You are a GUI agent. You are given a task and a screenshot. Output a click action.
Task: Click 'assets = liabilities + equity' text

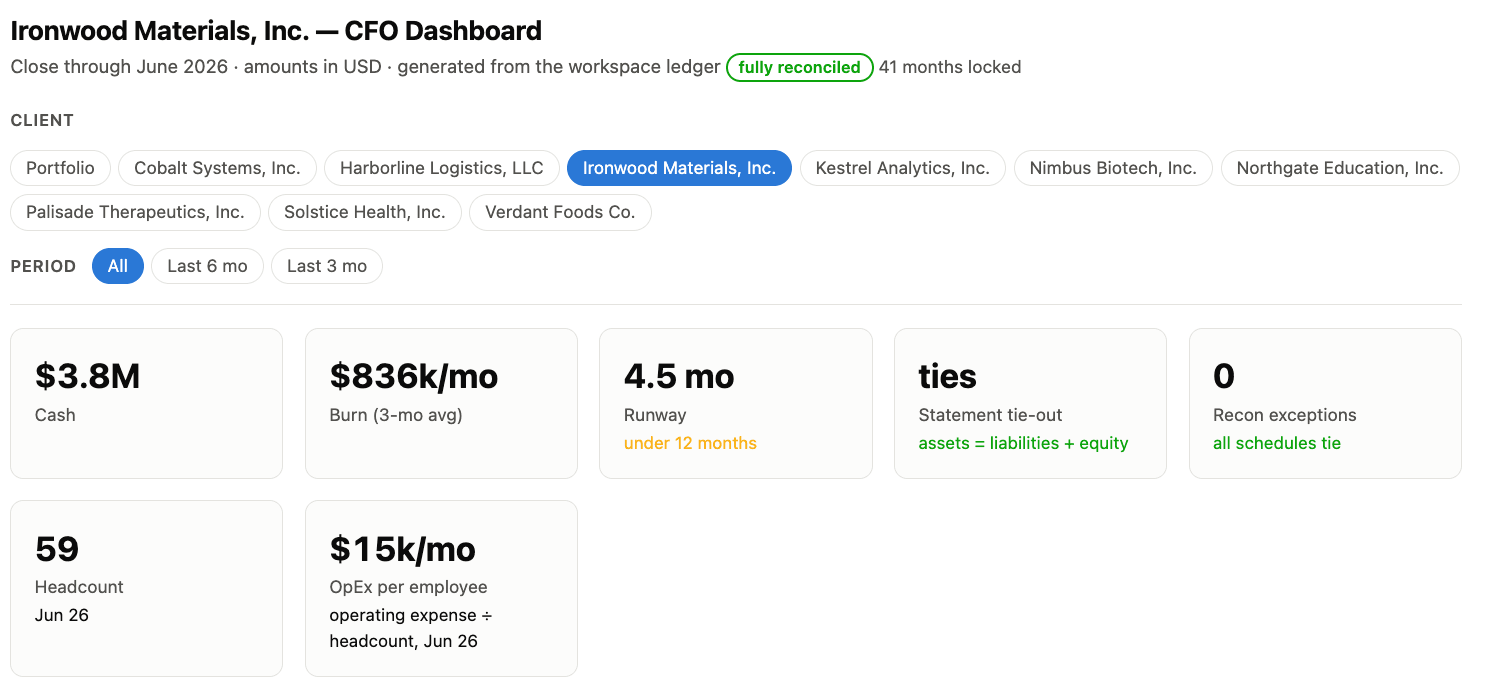pyautogui.click(x=1023, y=443)
